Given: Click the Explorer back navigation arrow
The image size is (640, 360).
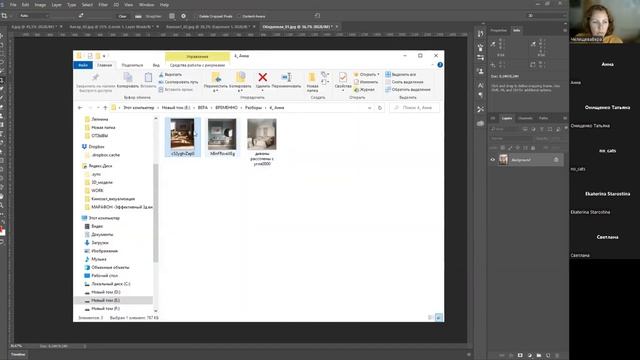Looking at the screenshot, I should coord(80,108).
